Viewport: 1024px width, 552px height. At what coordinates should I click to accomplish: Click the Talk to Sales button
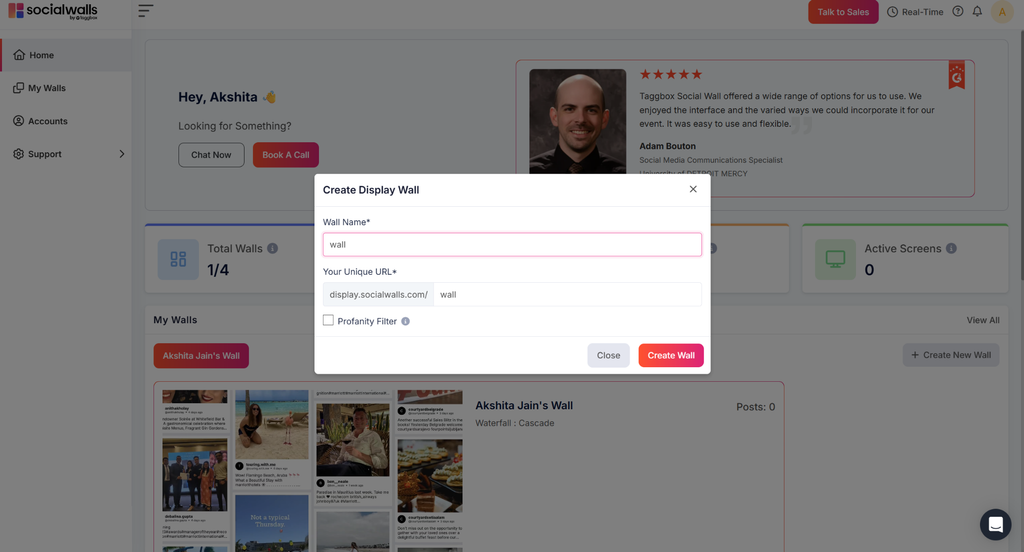click(x=843, y=12)
